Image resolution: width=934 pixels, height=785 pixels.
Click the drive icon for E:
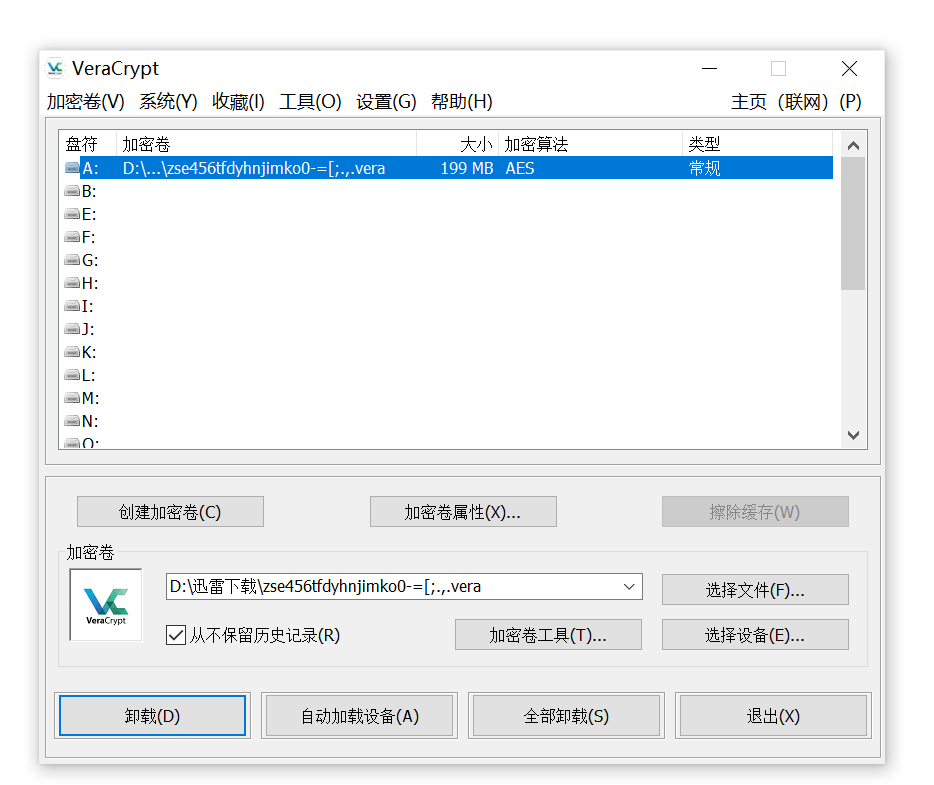click(x=72, y=214)
